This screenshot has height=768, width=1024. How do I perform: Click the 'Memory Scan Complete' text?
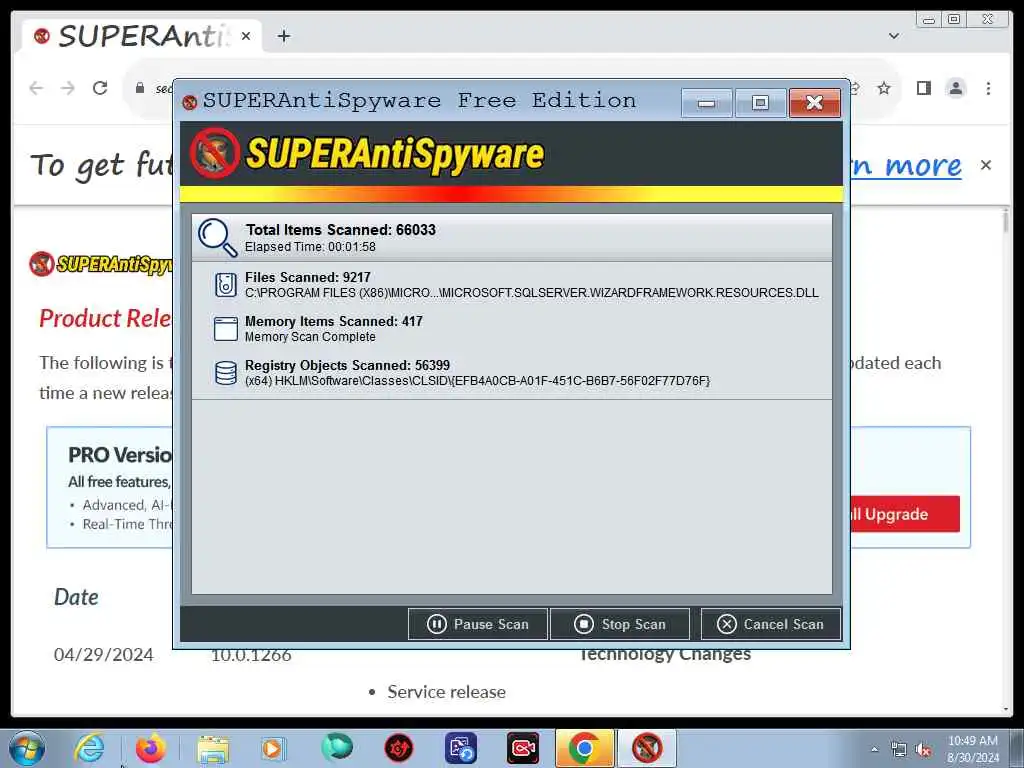310,337
